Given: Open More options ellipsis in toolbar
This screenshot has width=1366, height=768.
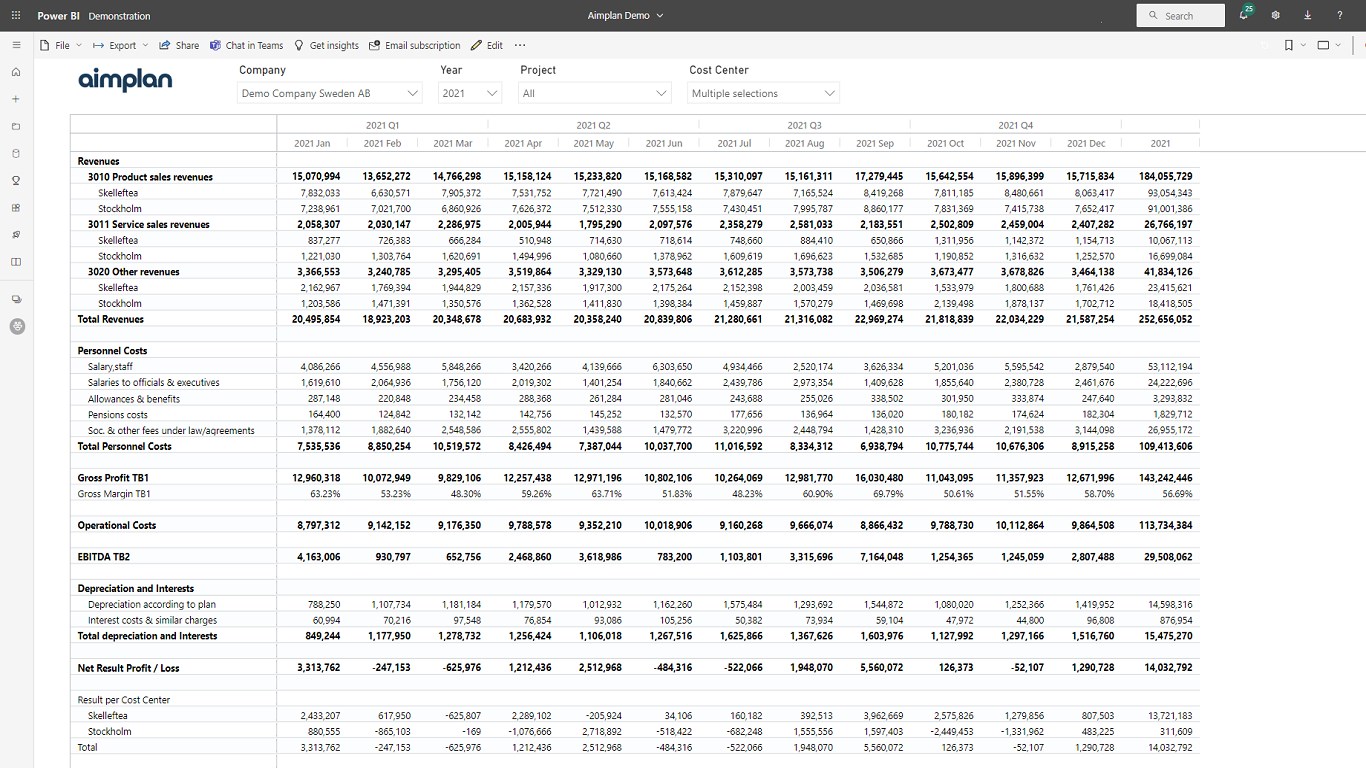Looking at the screenshot, I should coord(520,45).
